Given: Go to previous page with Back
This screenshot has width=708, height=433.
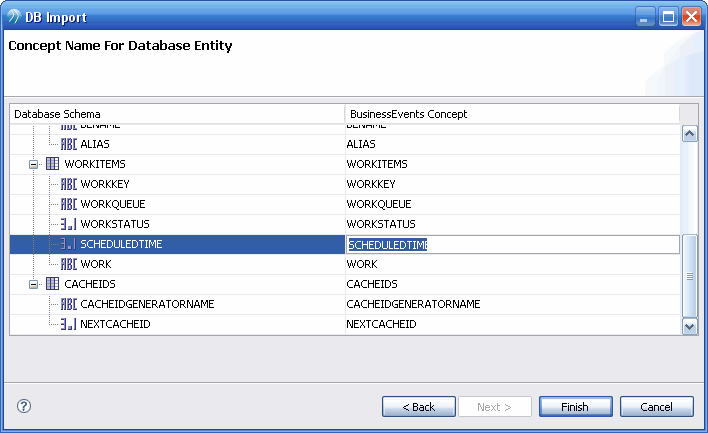Looking at the screenshot, I should pos(418,407).
